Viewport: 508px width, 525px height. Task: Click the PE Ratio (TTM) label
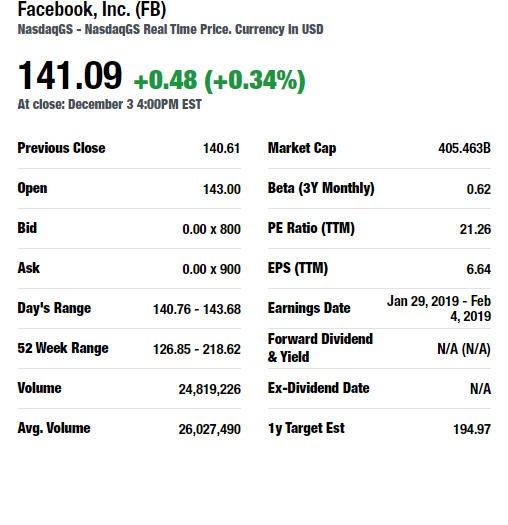coord(311,228)
